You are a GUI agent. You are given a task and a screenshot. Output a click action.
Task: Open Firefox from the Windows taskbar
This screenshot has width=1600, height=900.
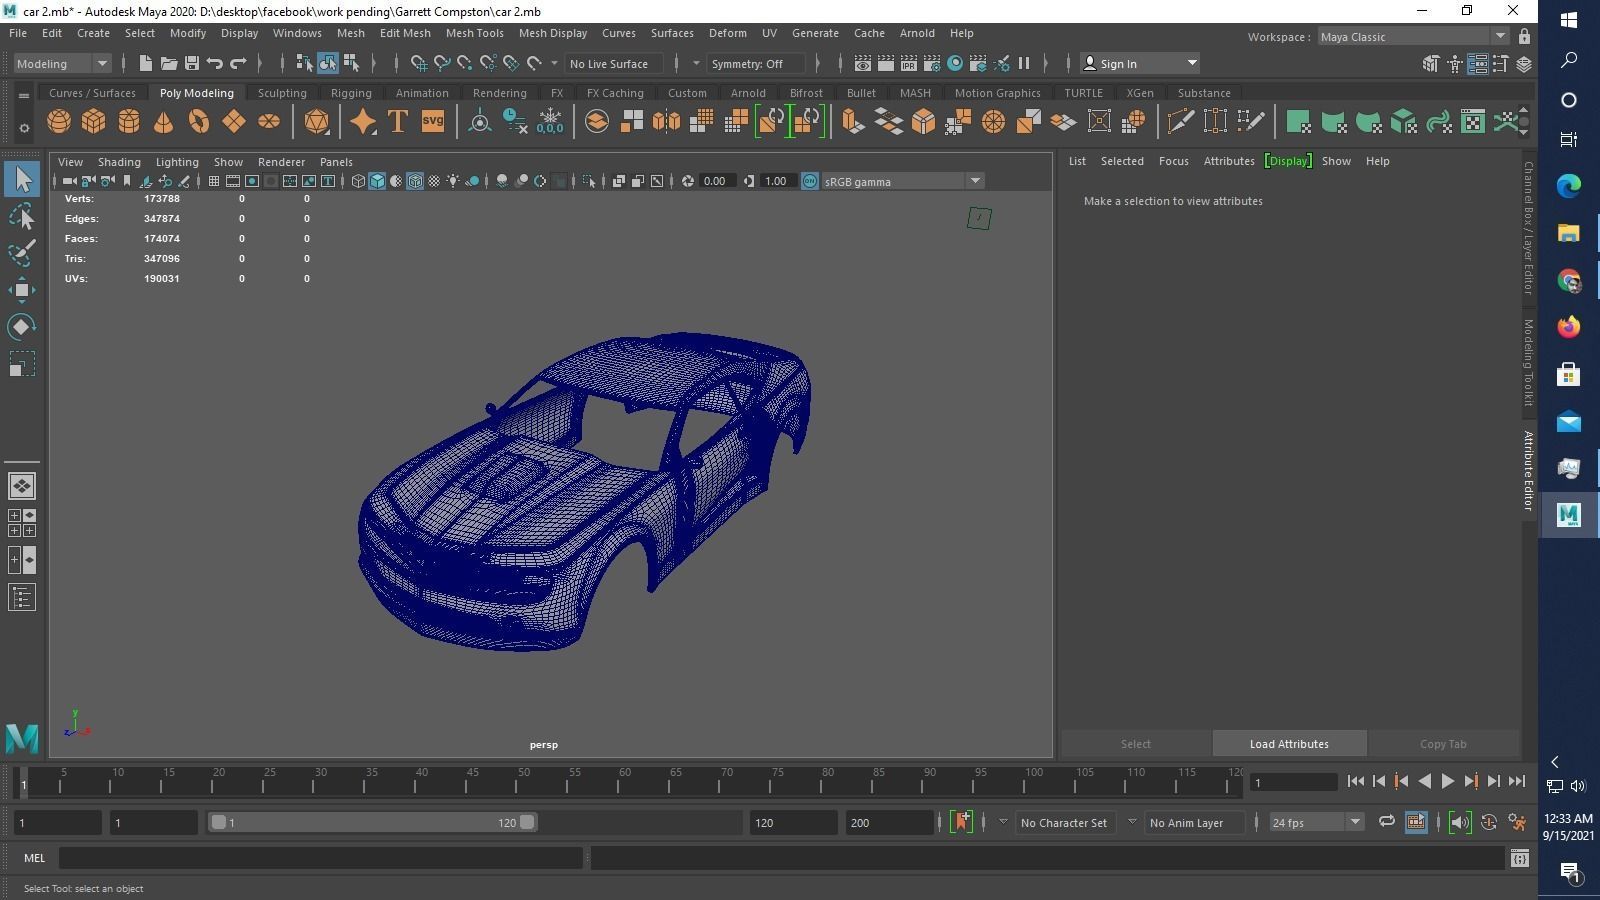[x=1568, y=327]
